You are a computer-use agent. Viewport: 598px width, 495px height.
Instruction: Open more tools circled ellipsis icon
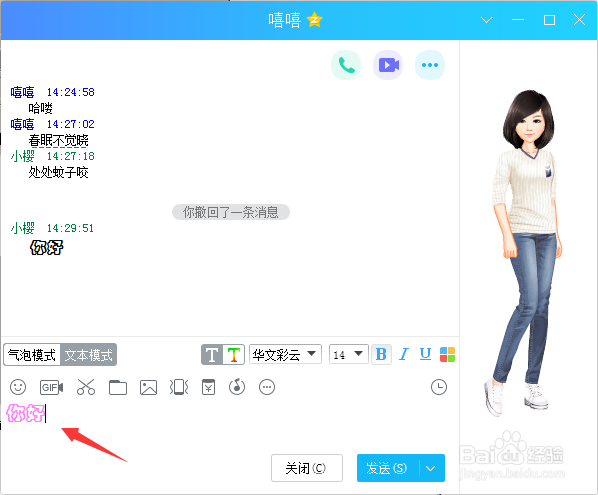(267, 387)
